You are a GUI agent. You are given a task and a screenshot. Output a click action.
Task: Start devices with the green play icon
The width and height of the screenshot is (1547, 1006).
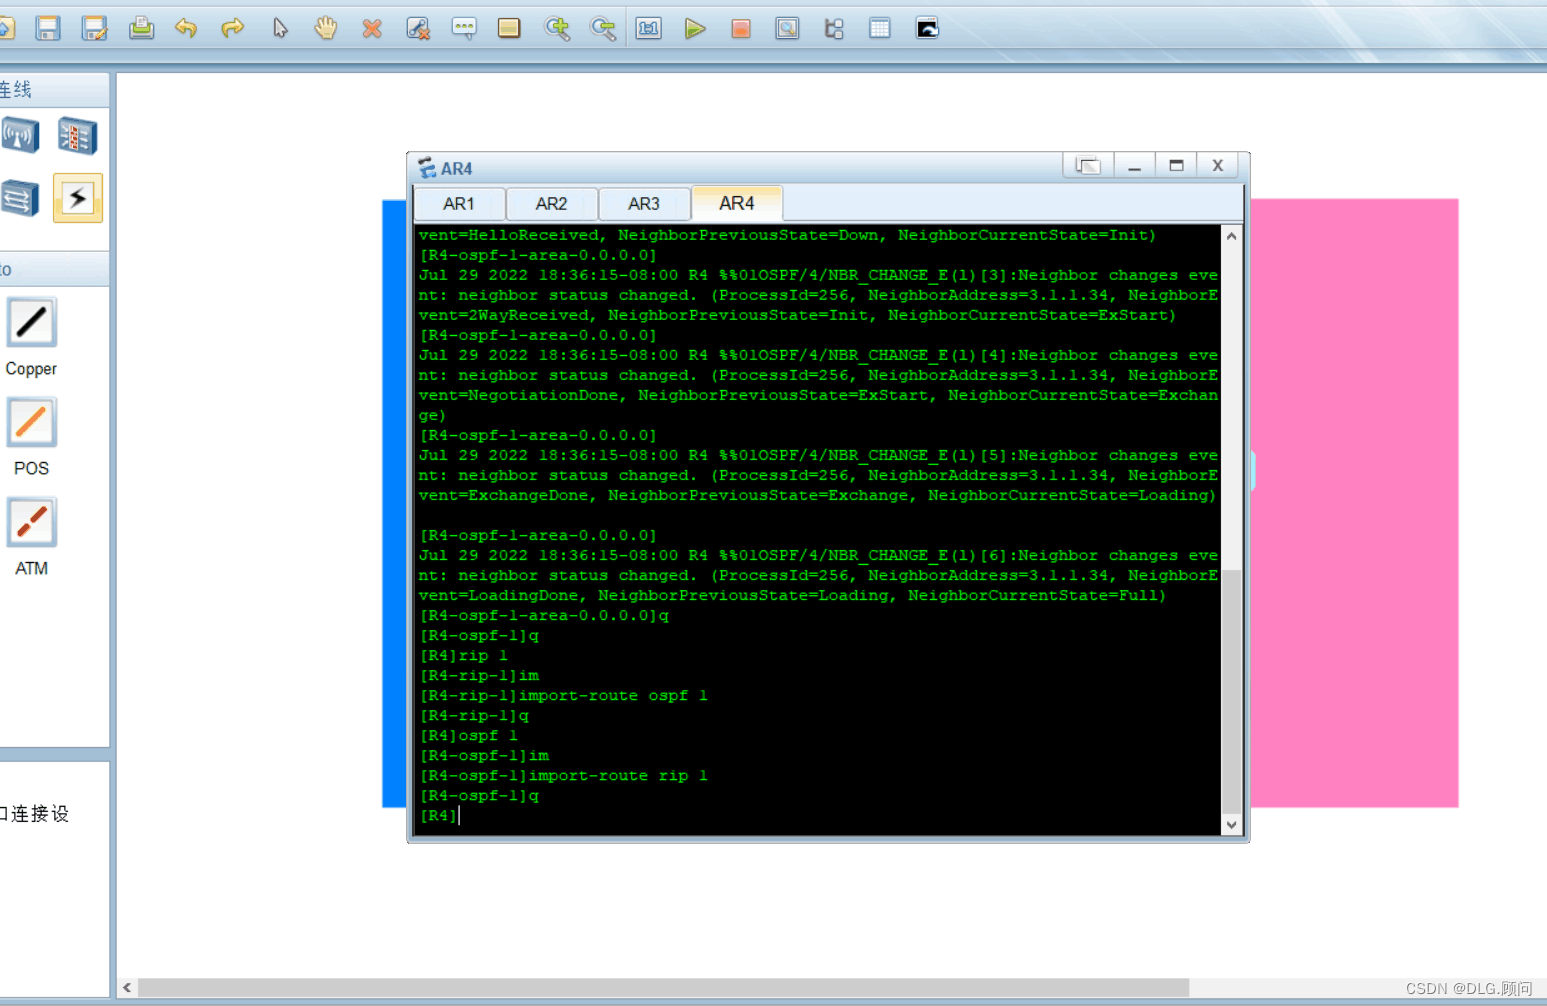tap(695, 28)
